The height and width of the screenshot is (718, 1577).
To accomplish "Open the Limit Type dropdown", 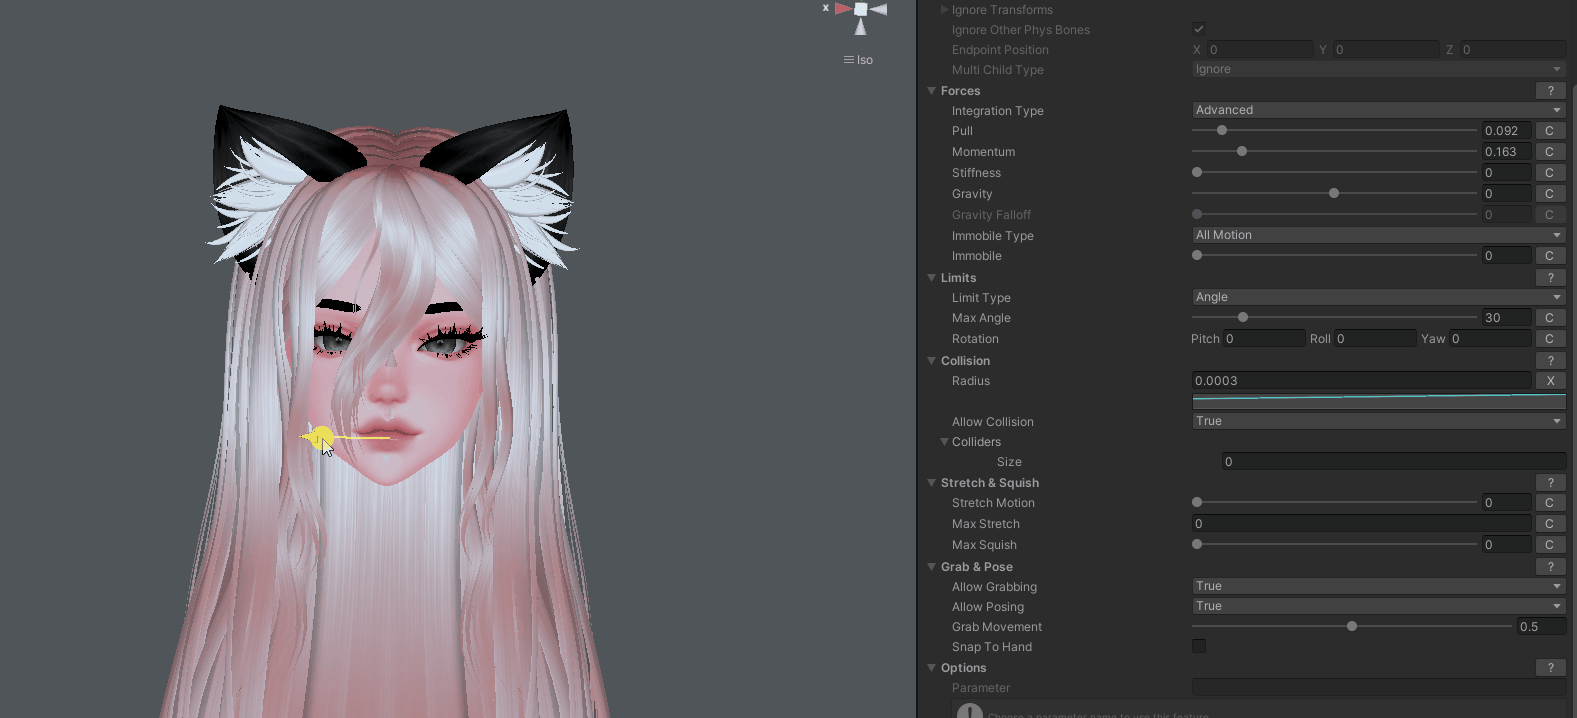I will [x=1378, y=297].
